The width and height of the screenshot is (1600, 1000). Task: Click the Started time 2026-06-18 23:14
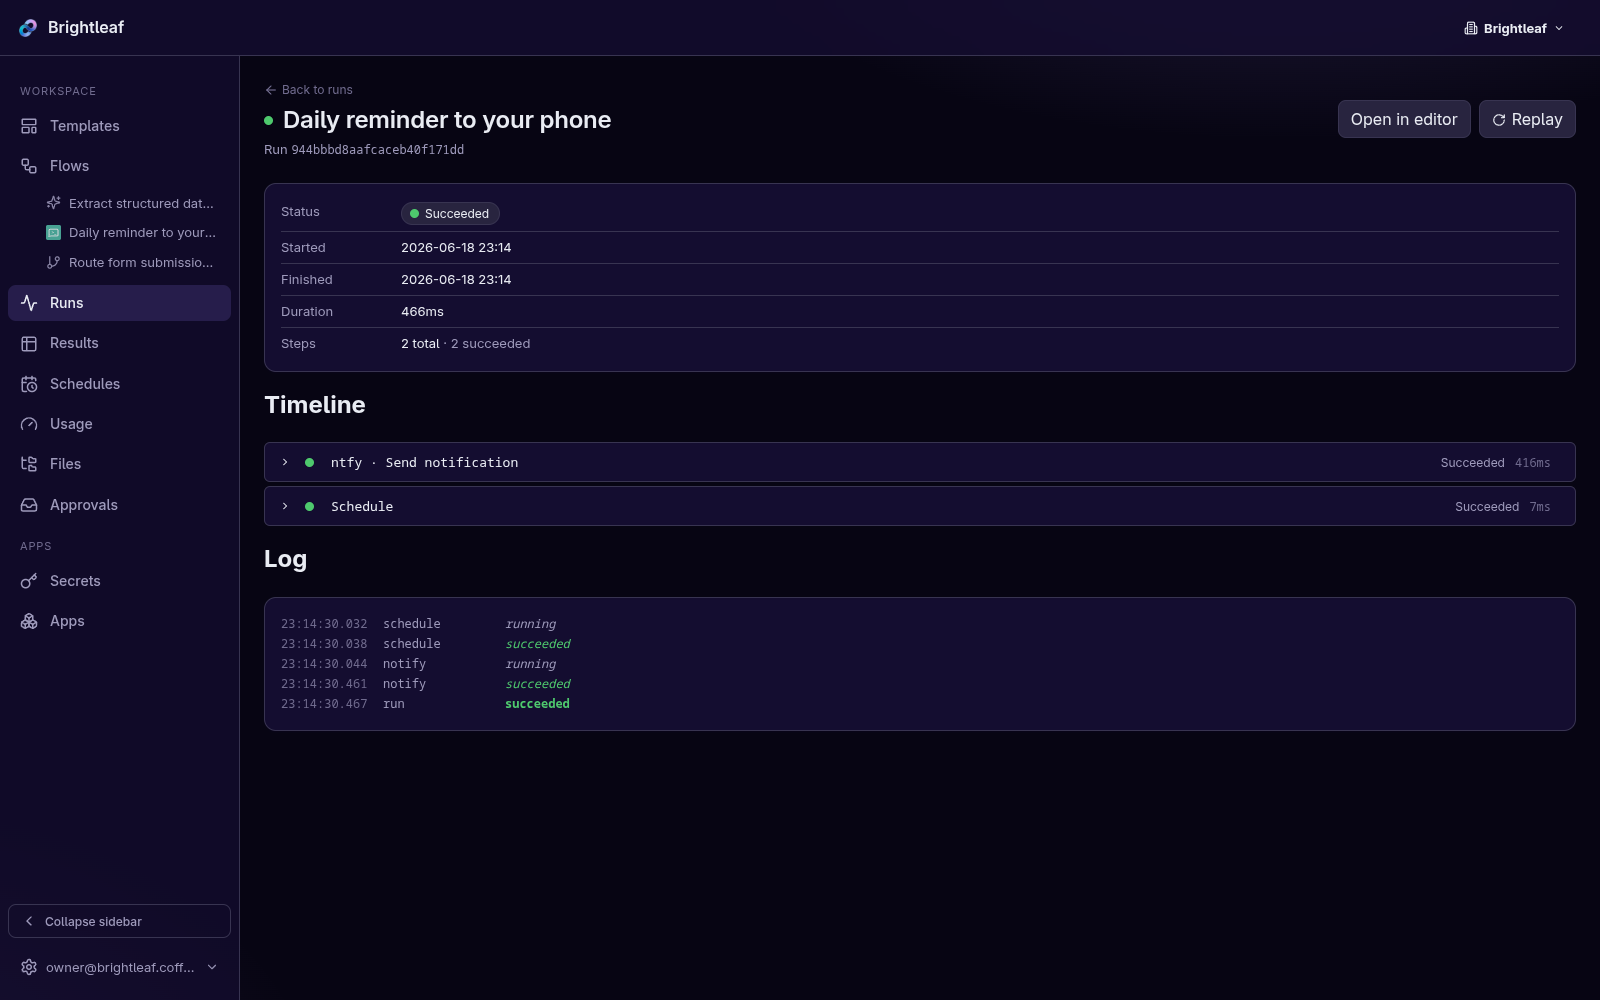[x=456, y=248]
